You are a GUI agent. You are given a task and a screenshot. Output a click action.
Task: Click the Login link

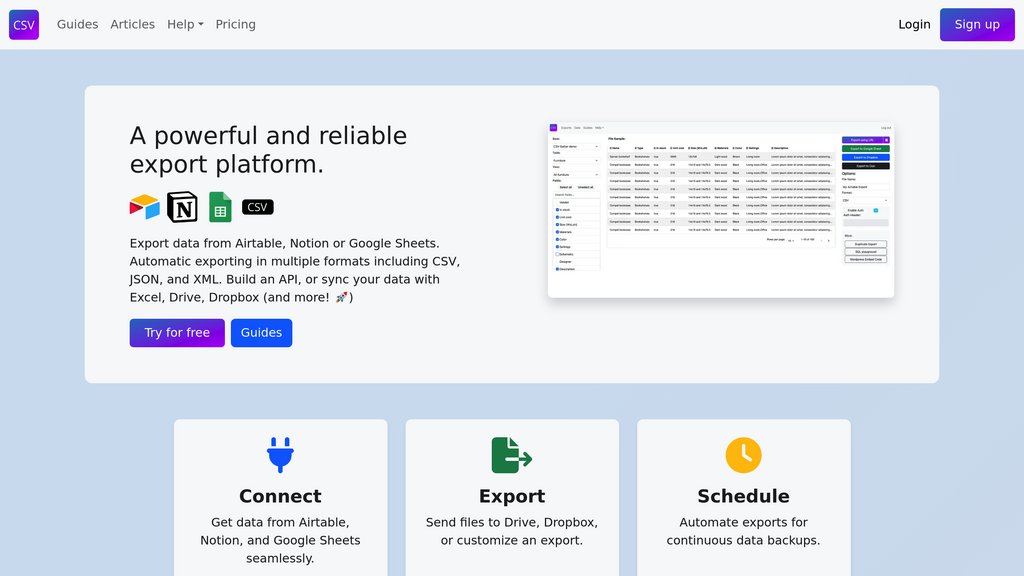point(914,24)
